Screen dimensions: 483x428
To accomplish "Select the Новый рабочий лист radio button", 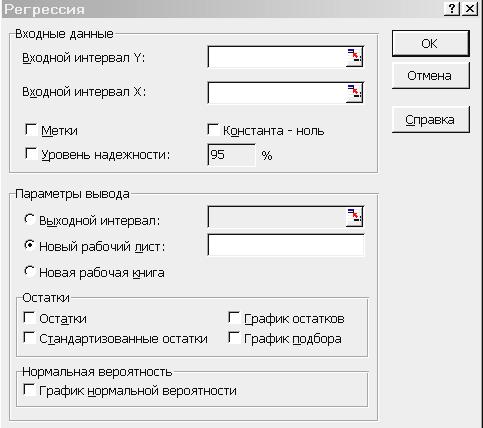I will coord(29,246).
